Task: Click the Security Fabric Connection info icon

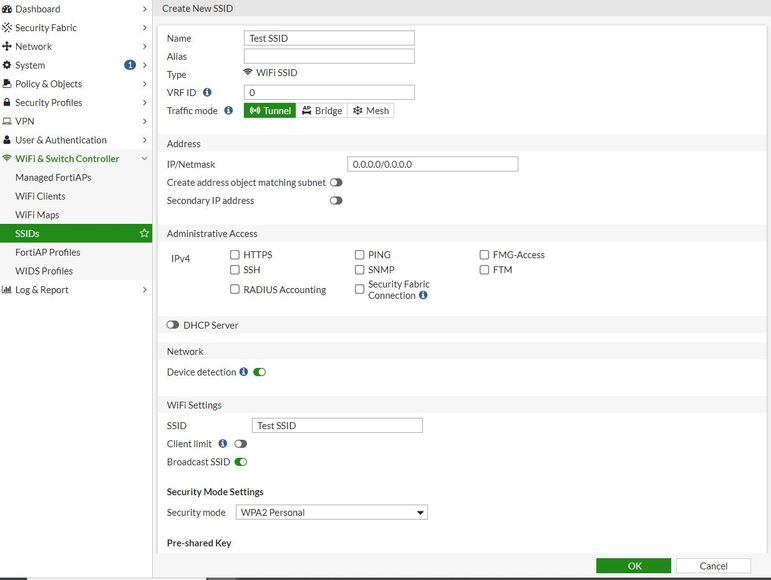Action: click(423, 295)
